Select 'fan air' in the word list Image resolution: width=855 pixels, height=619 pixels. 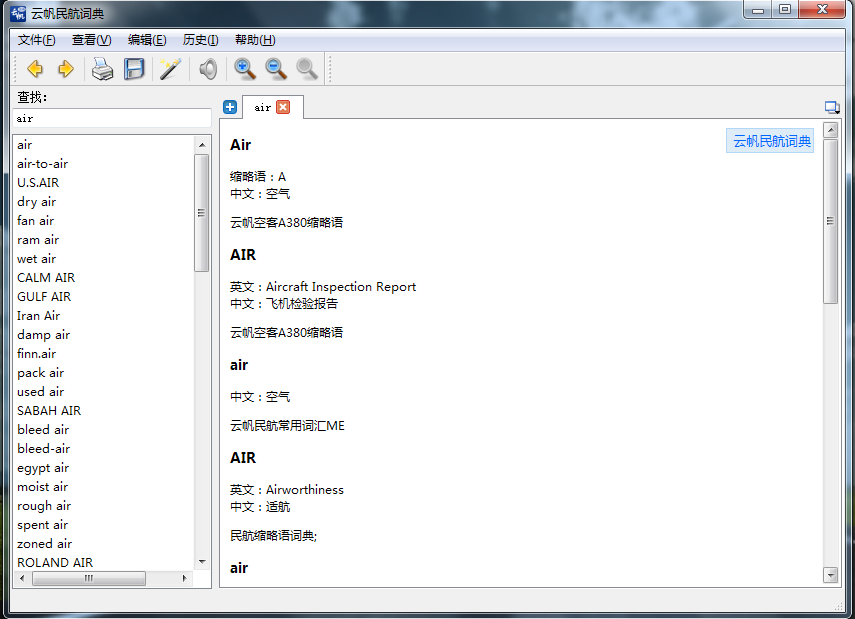(x=104, y=221)
